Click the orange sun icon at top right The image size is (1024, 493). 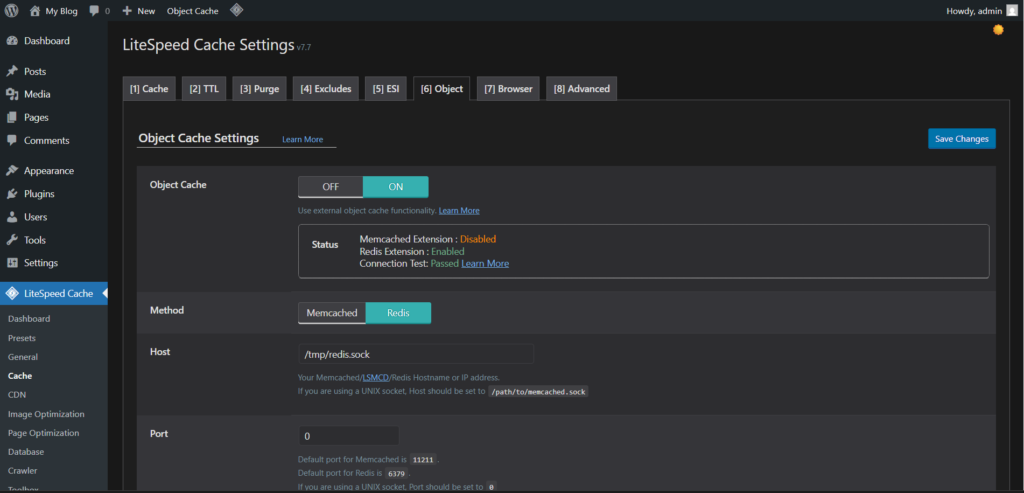pyautogui.click(x=998, y=29)
